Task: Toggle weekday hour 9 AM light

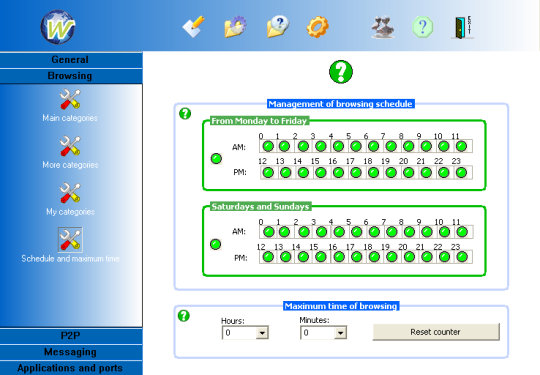Action: point(426,146)
